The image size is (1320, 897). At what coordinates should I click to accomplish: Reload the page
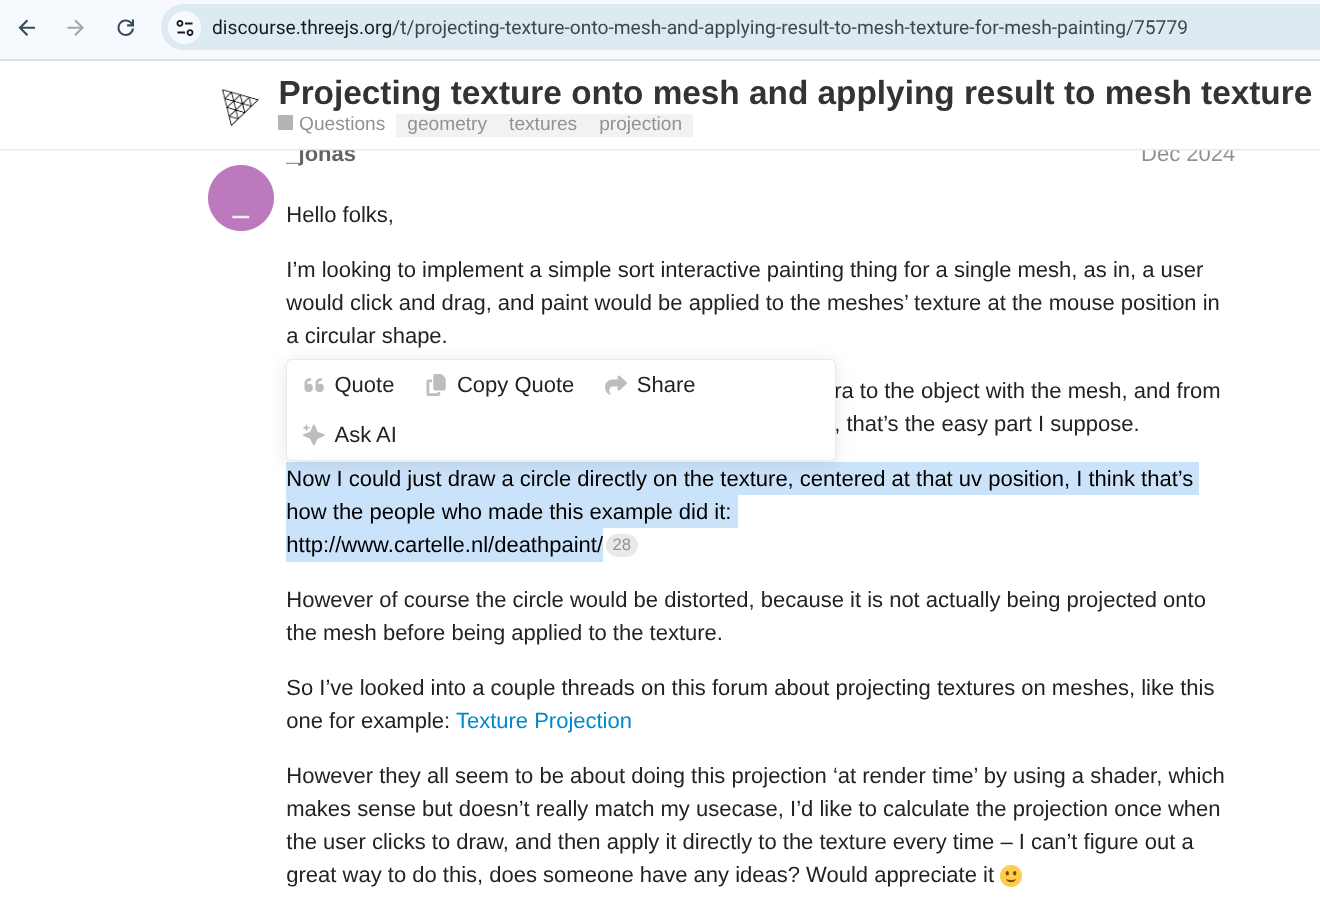point(126,28)
